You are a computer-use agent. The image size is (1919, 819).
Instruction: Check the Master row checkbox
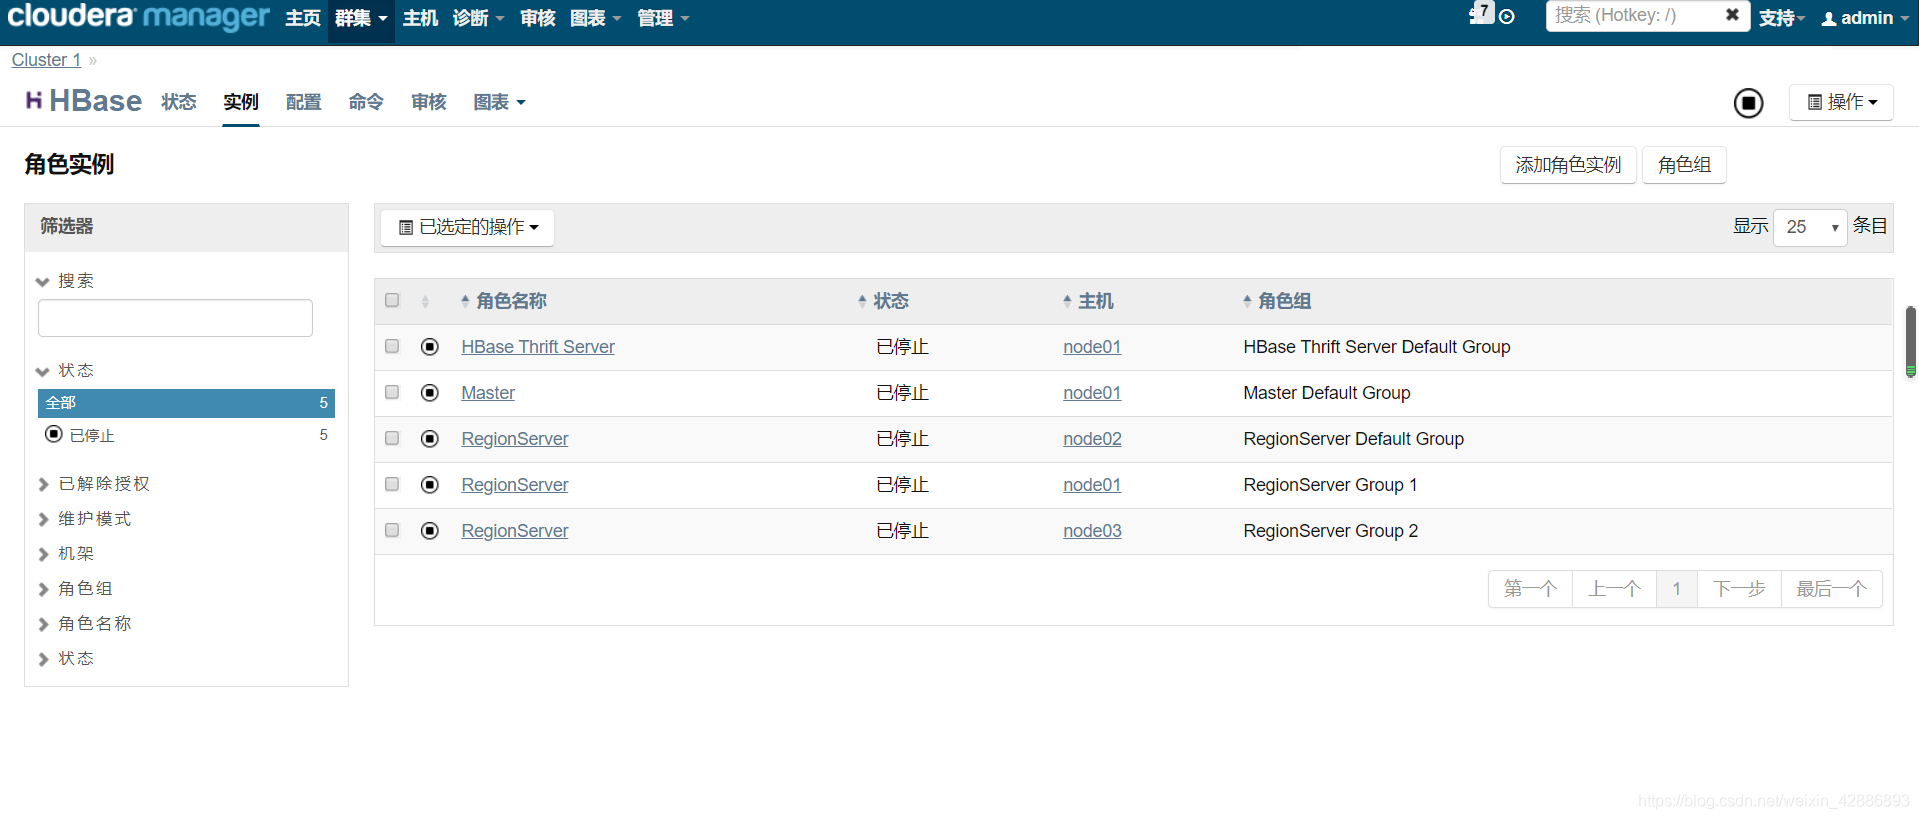pyautogui.click(x=392, y=392)
